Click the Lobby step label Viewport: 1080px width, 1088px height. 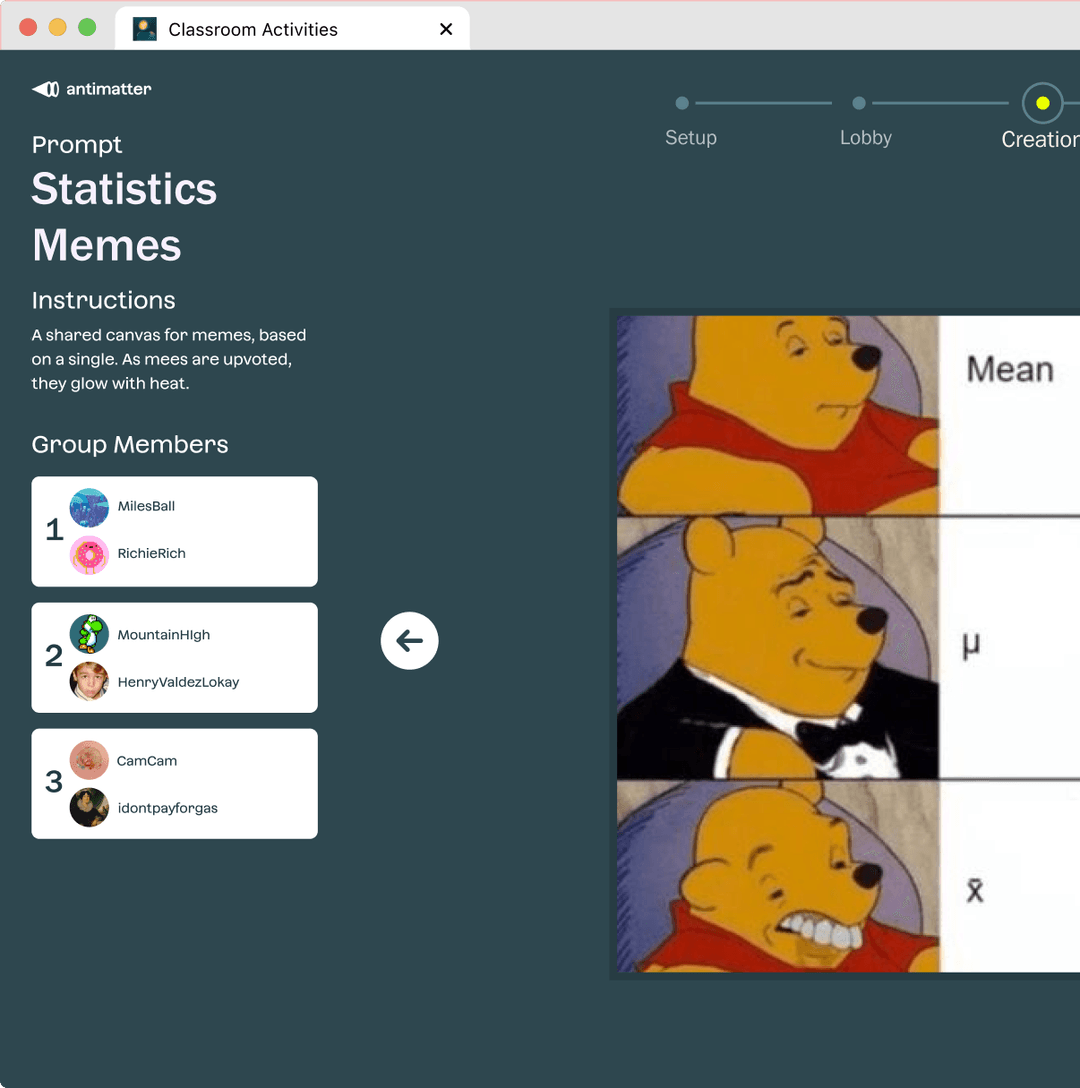(x=866, y=137)
